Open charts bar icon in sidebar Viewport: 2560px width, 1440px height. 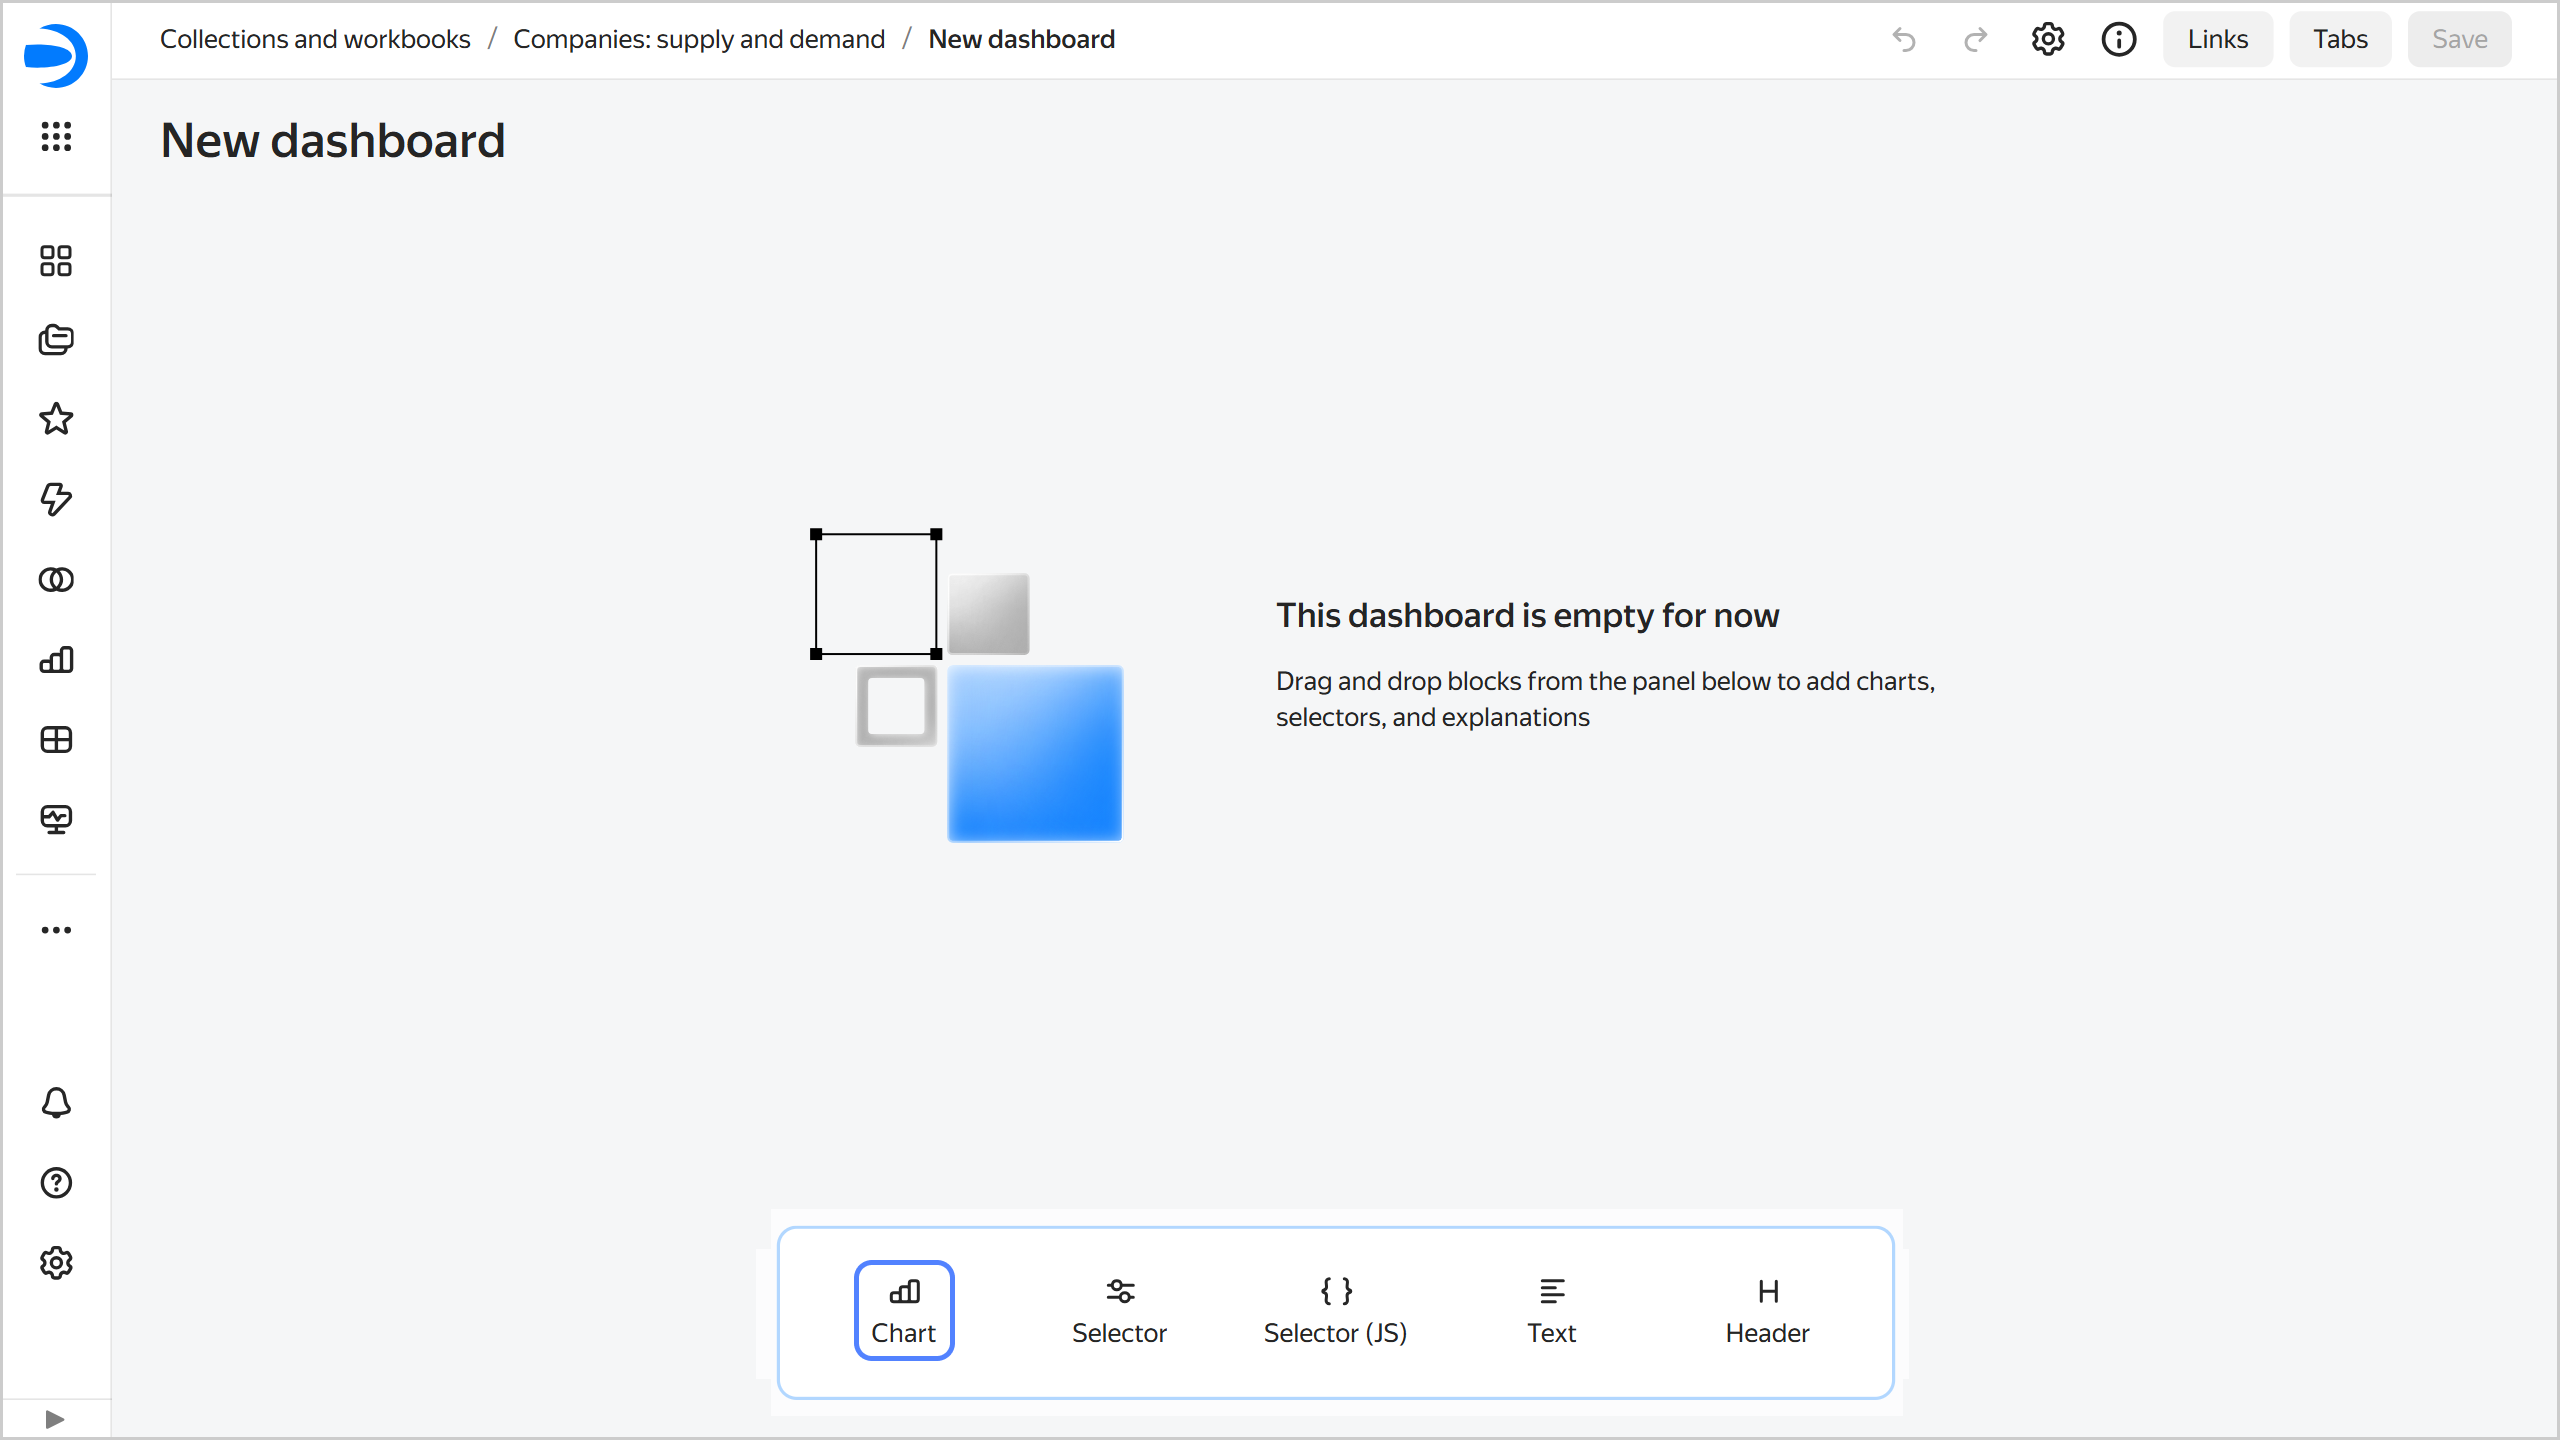pos(56,660)
